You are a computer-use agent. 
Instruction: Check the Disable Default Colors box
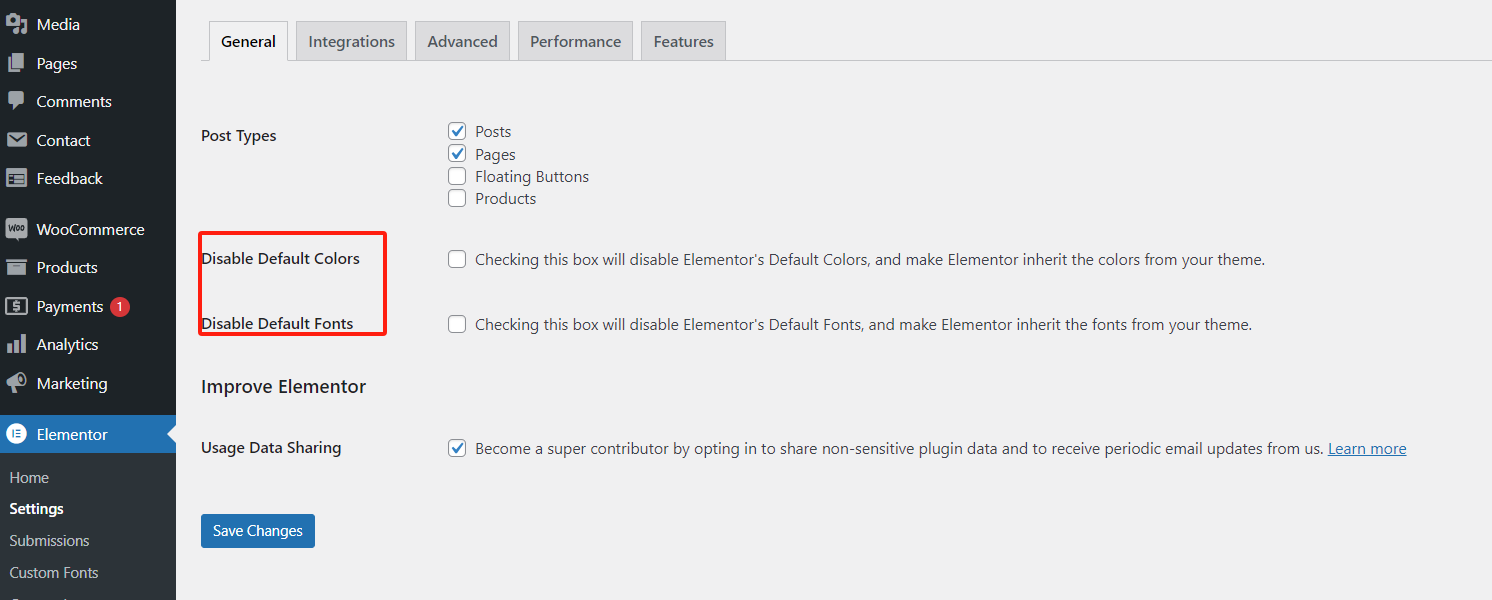pos(457,259)
